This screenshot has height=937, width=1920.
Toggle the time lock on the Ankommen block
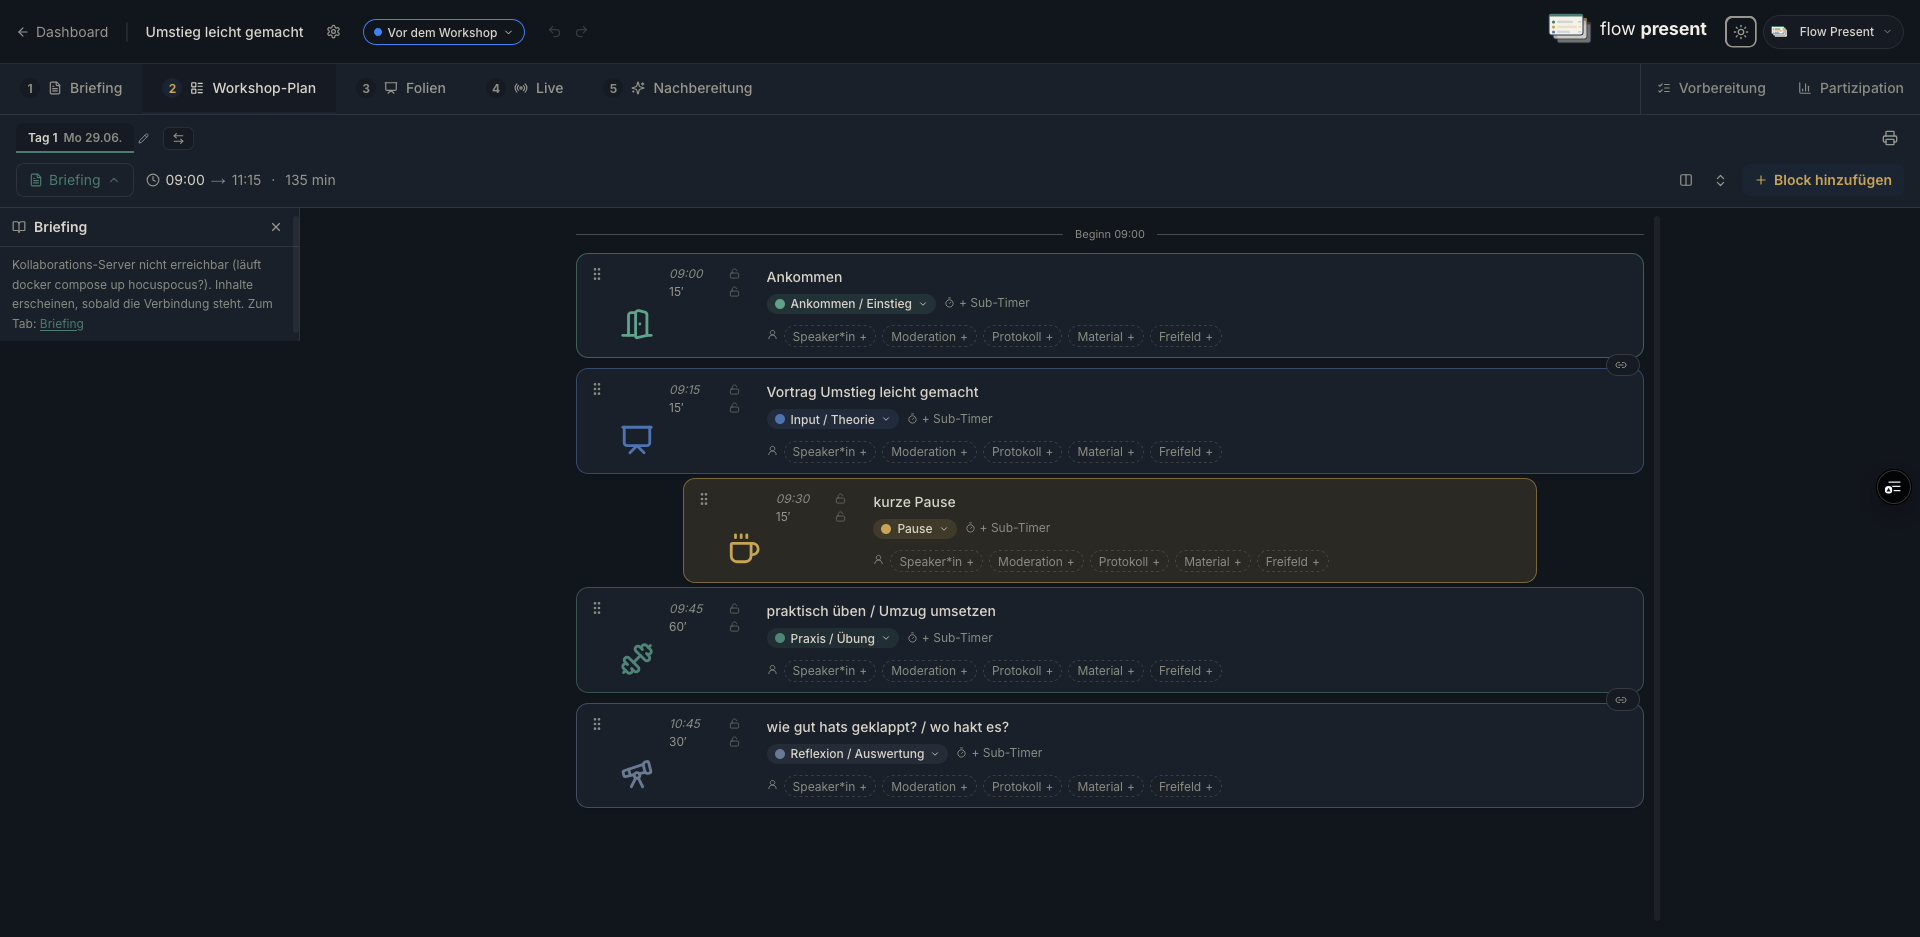pyautogui.click(x=734, y=274)
